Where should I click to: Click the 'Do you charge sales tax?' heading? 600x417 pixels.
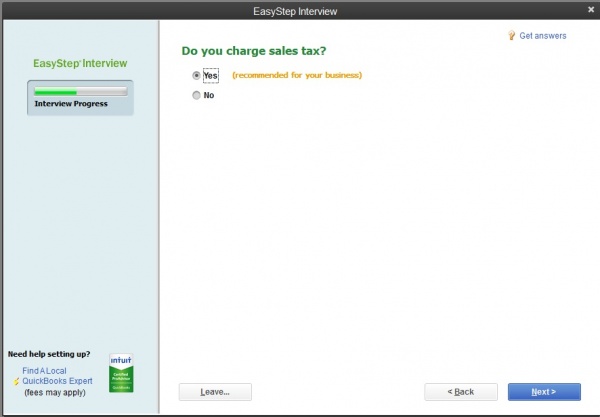pyautogui.click(x=254, y=51)
